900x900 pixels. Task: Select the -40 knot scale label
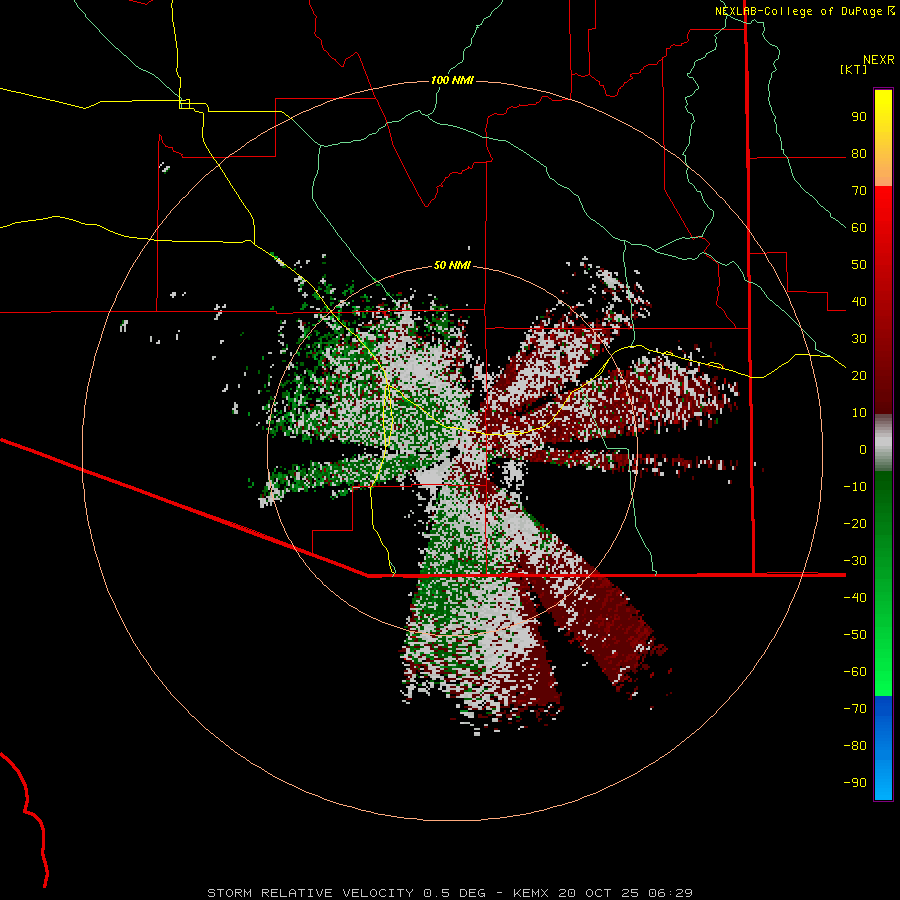pos(855,598)
